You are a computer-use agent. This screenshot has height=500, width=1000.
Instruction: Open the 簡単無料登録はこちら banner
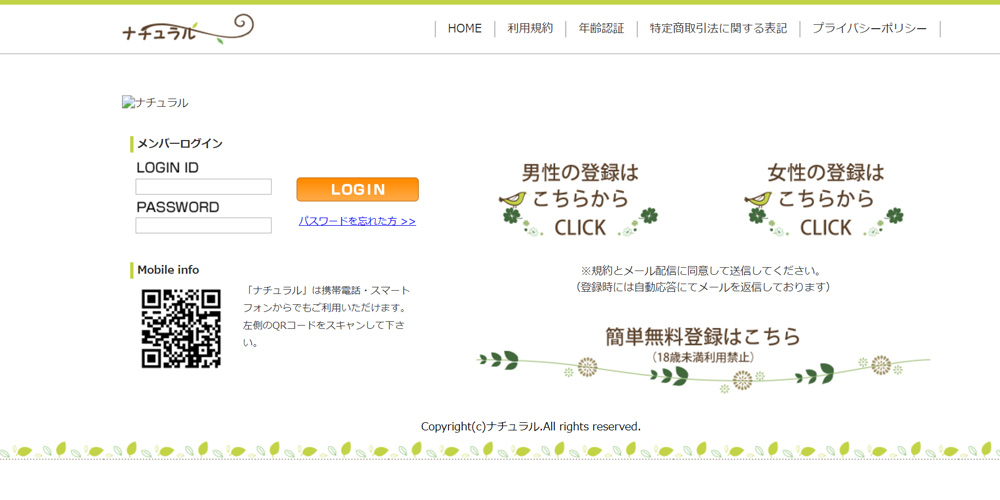click(x=703, y=356)
